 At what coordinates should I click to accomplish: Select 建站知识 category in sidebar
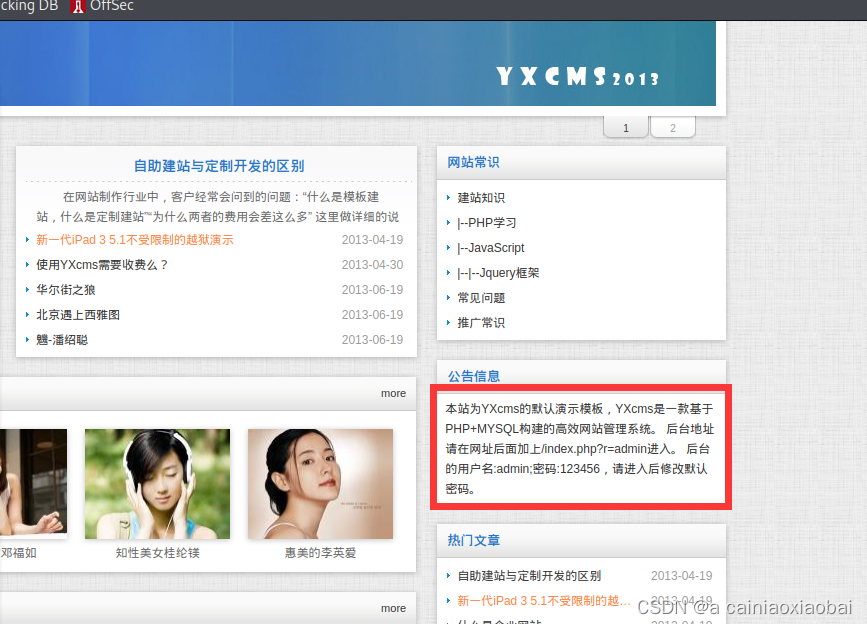point(481,198)
